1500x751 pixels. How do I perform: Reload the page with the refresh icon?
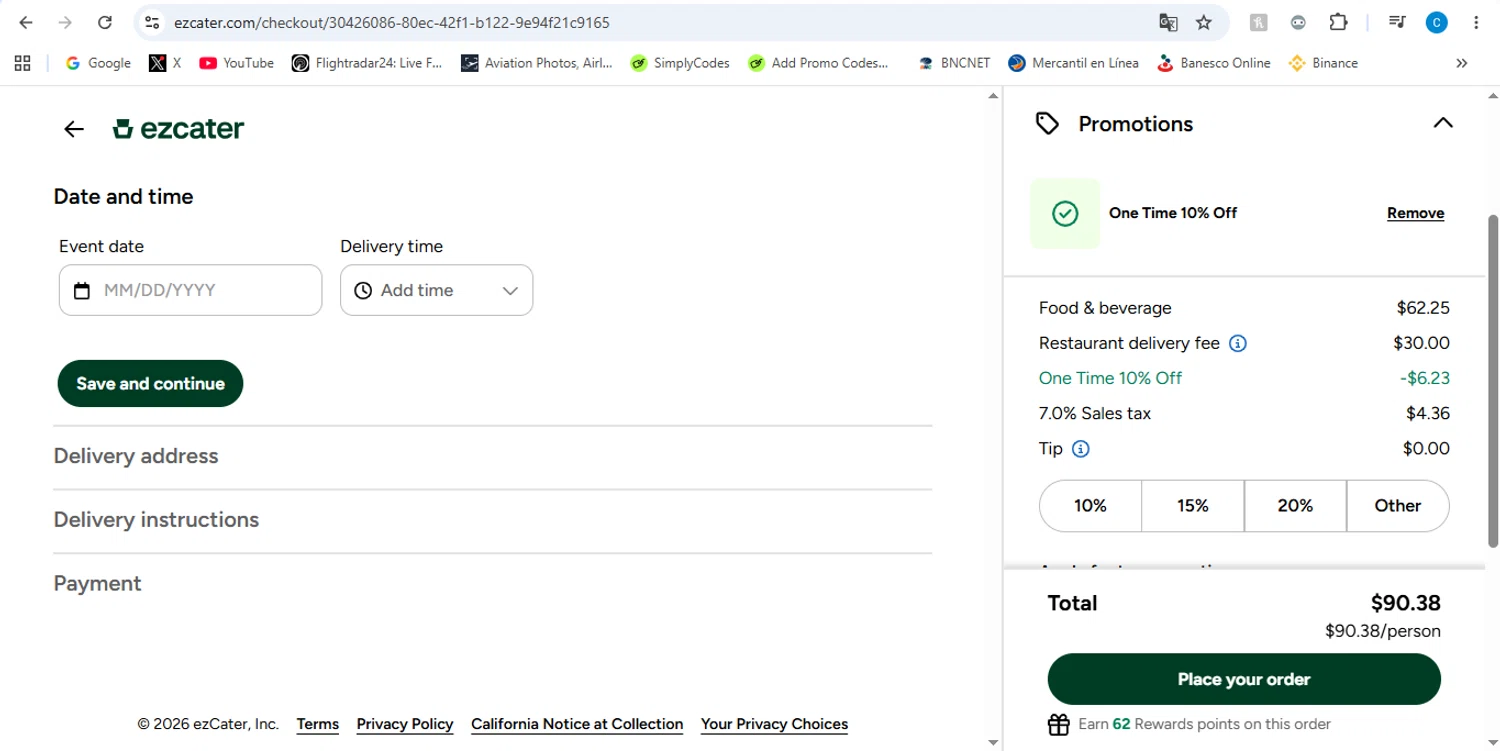pos(104,22)
